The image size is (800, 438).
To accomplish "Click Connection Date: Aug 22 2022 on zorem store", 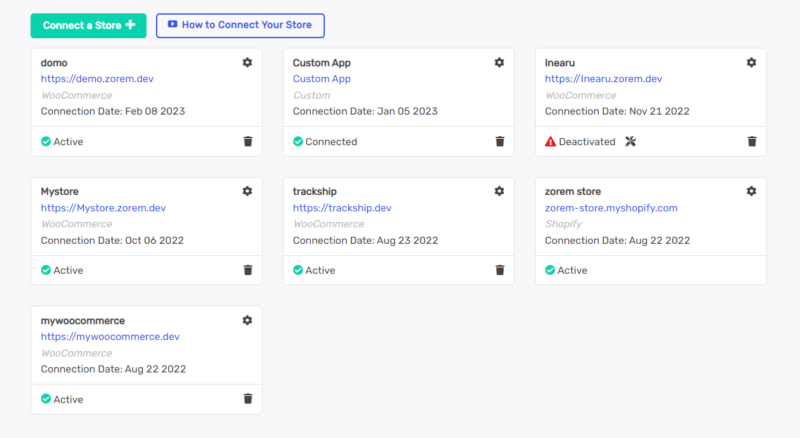I will (x=617, y=240).
